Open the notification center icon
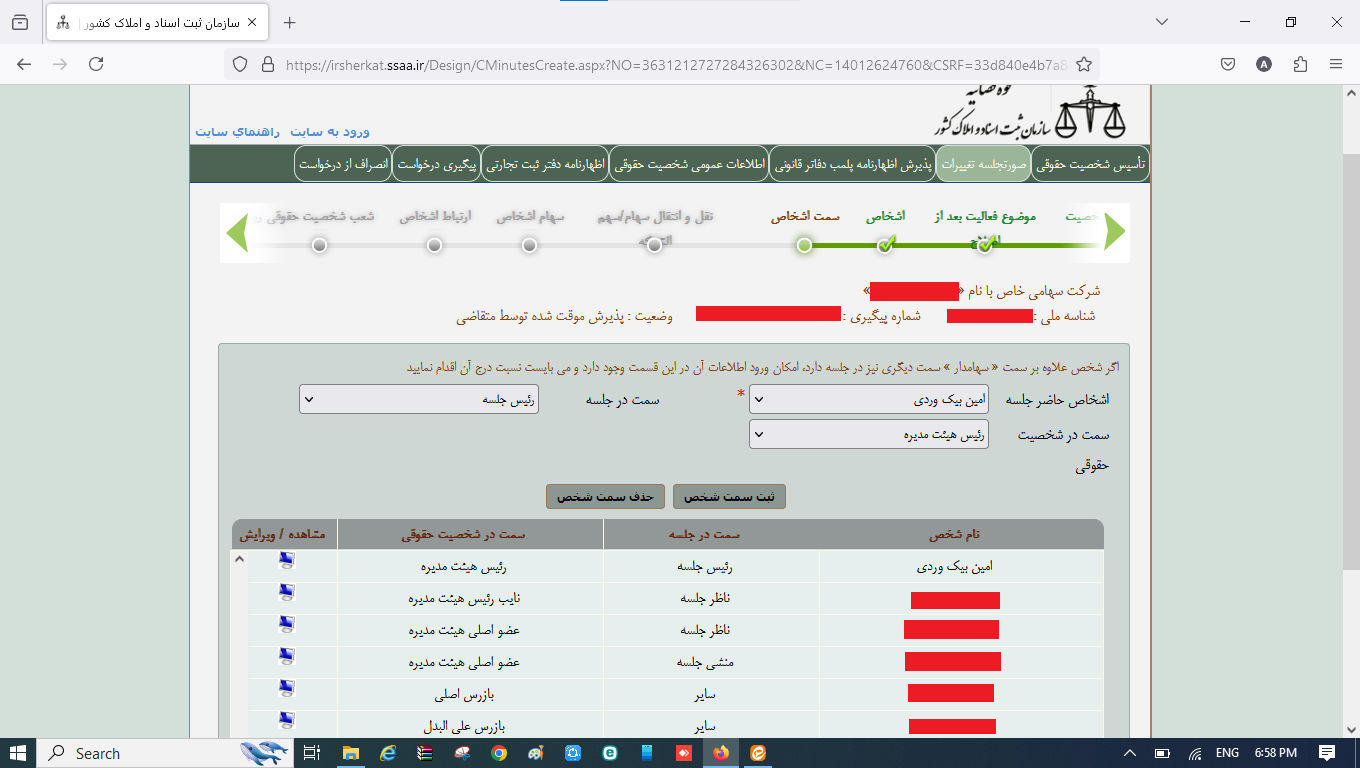Screen dimensions: 1360x768 pos(1327,753)
